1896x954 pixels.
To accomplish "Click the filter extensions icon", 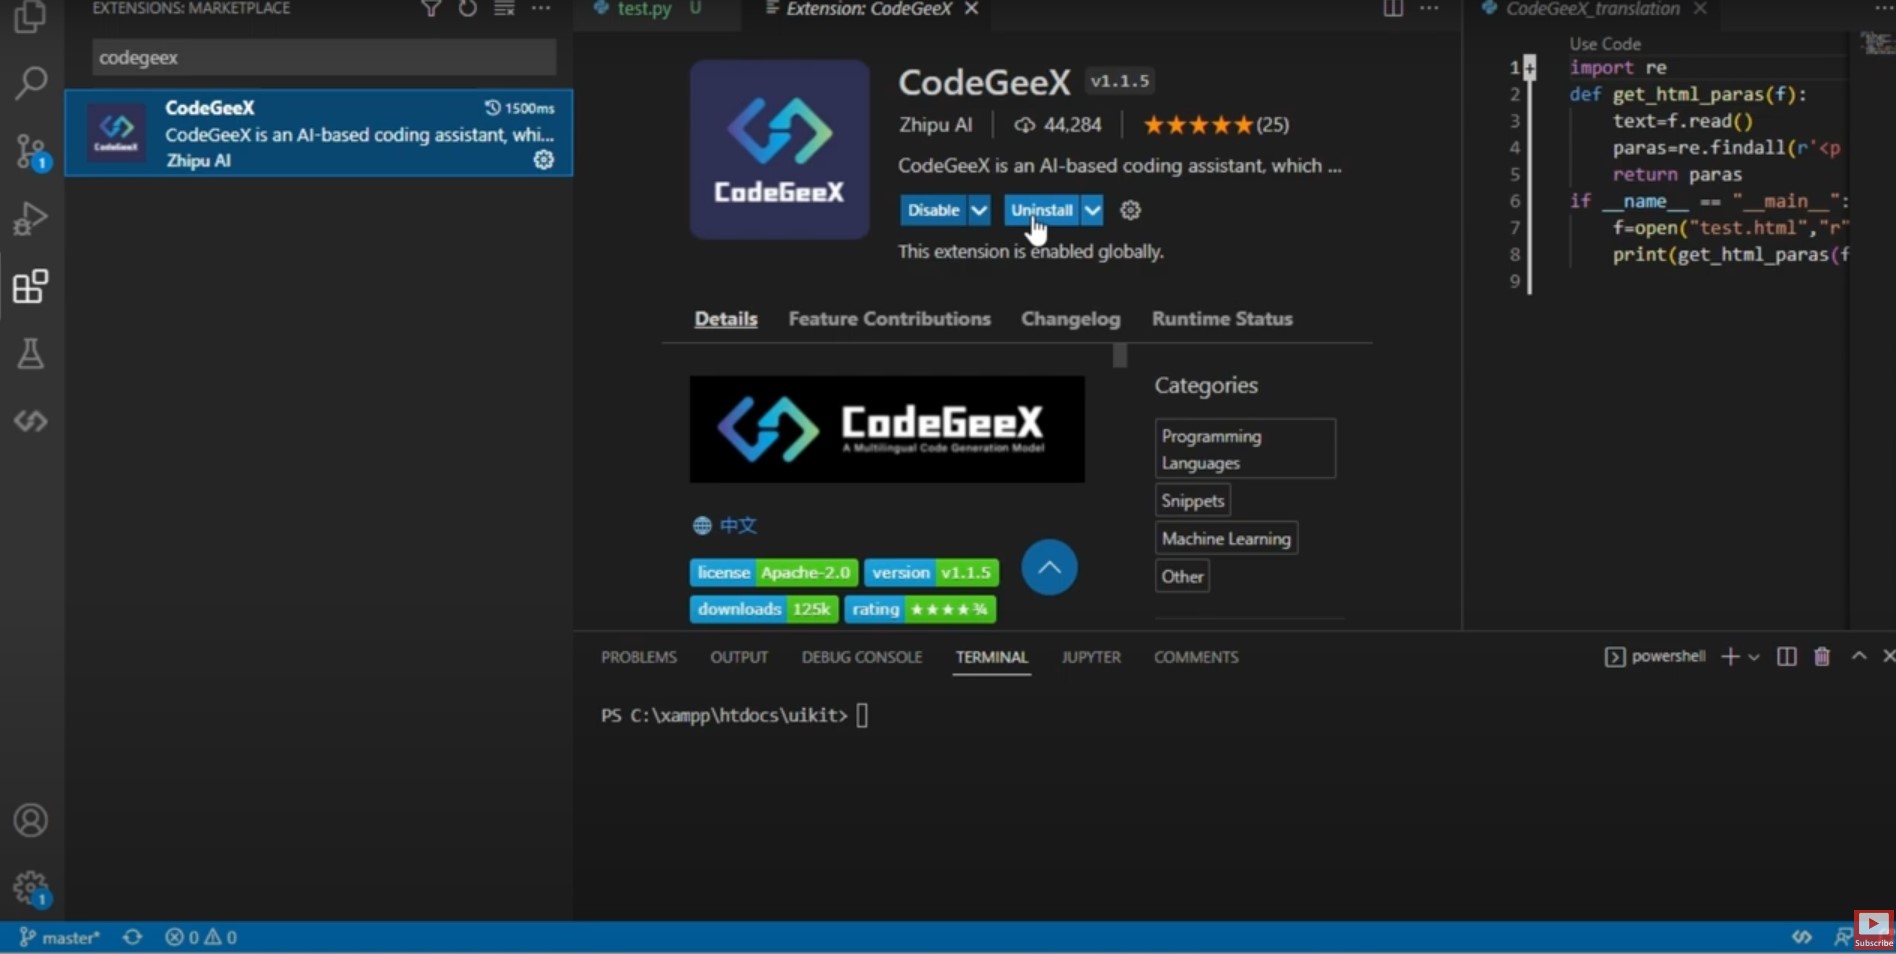I will [431, 9].
